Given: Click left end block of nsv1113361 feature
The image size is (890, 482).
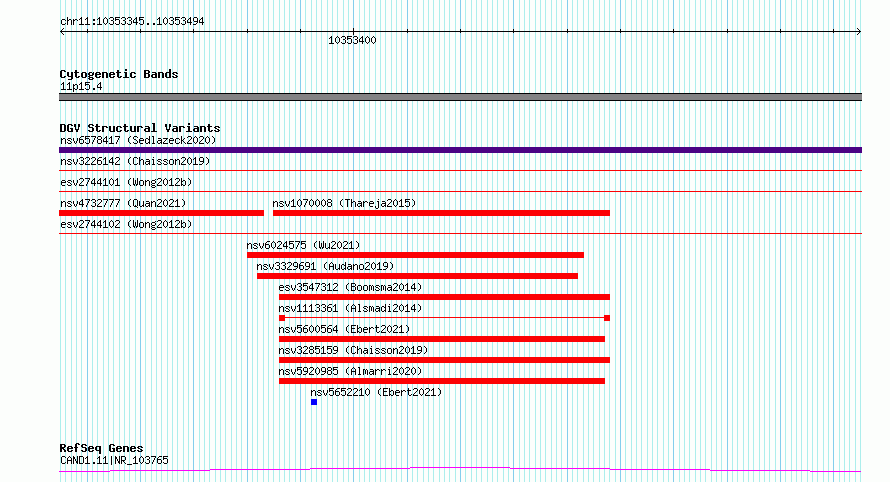Looking at the screenshot, I should click(x=282, y=318).
